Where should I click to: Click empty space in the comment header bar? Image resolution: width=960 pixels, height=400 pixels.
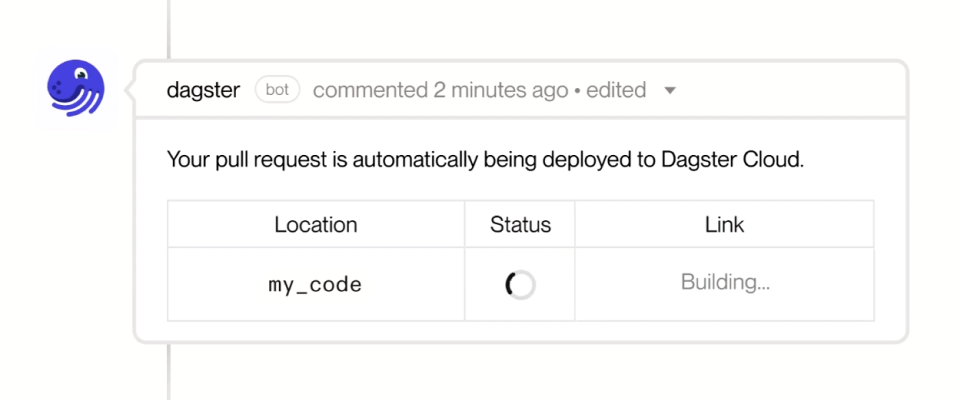click(790, 90)
